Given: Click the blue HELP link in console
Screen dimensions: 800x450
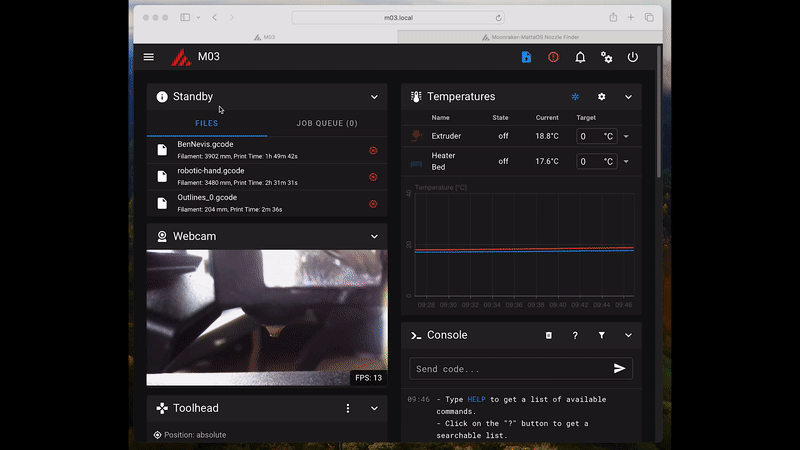Looking at the screenshot, I should pos(476,400).
